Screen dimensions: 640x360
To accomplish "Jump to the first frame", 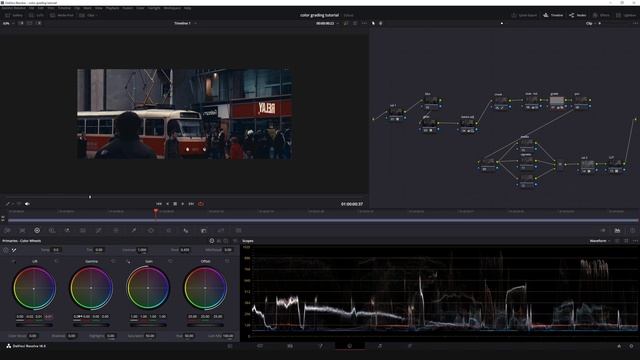I will point(159,204).
